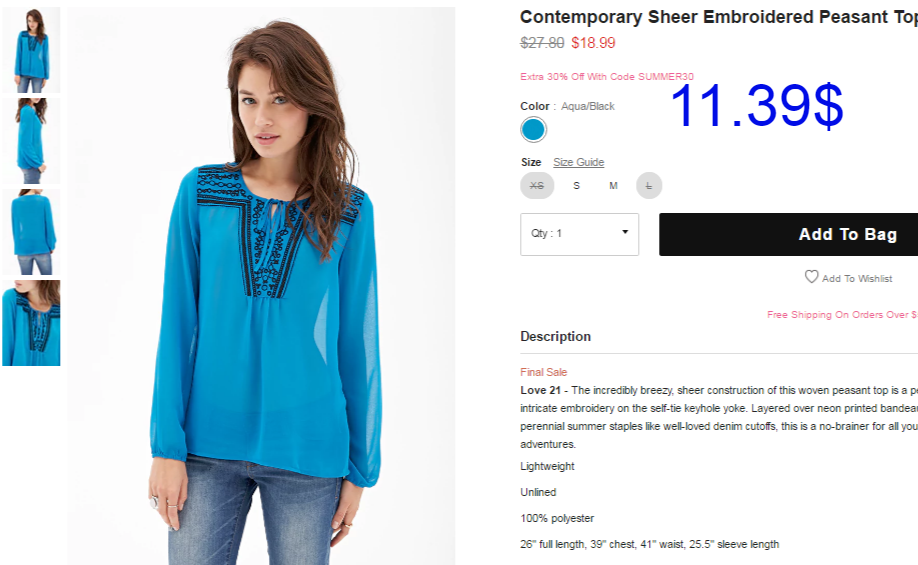
Task: Select the crossed-out XS size
Action: tap(537, 186)
